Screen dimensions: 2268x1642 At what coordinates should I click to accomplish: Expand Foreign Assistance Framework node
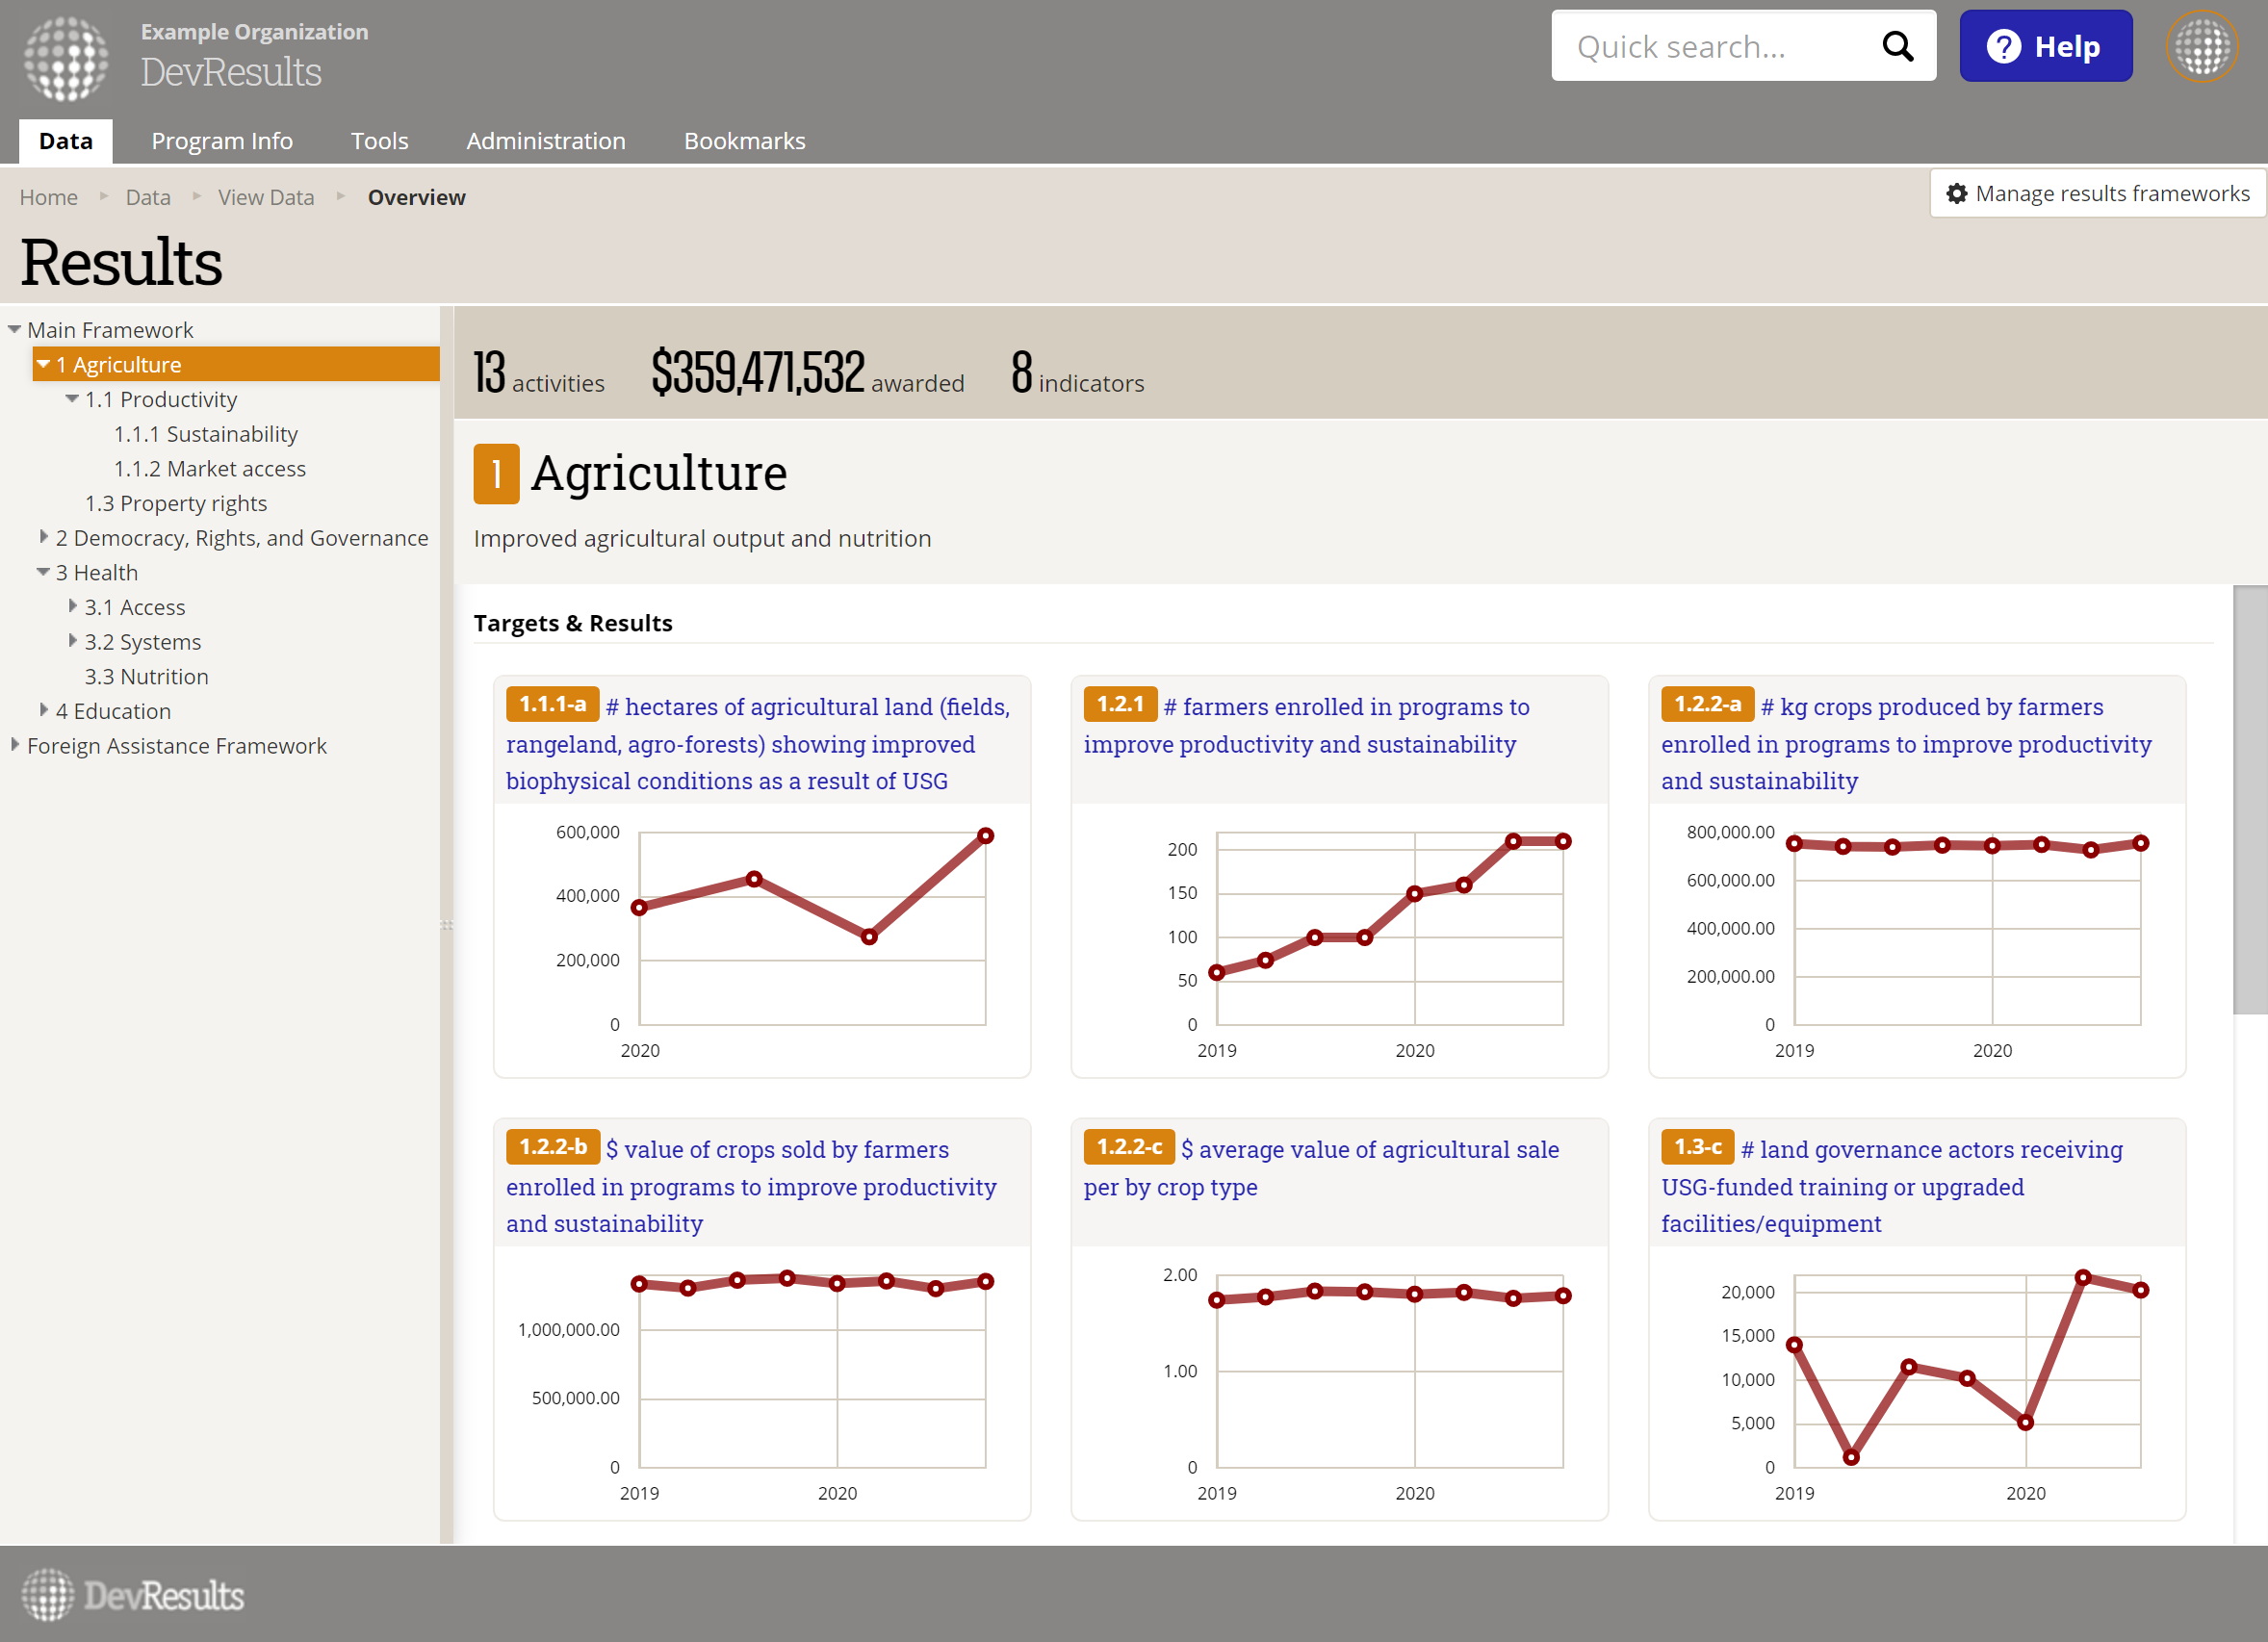pos(15,745)
